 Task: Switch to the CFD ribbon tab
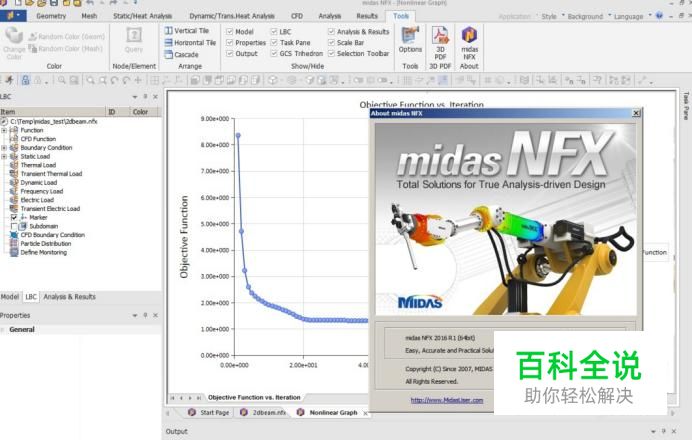tap(297, 16)
